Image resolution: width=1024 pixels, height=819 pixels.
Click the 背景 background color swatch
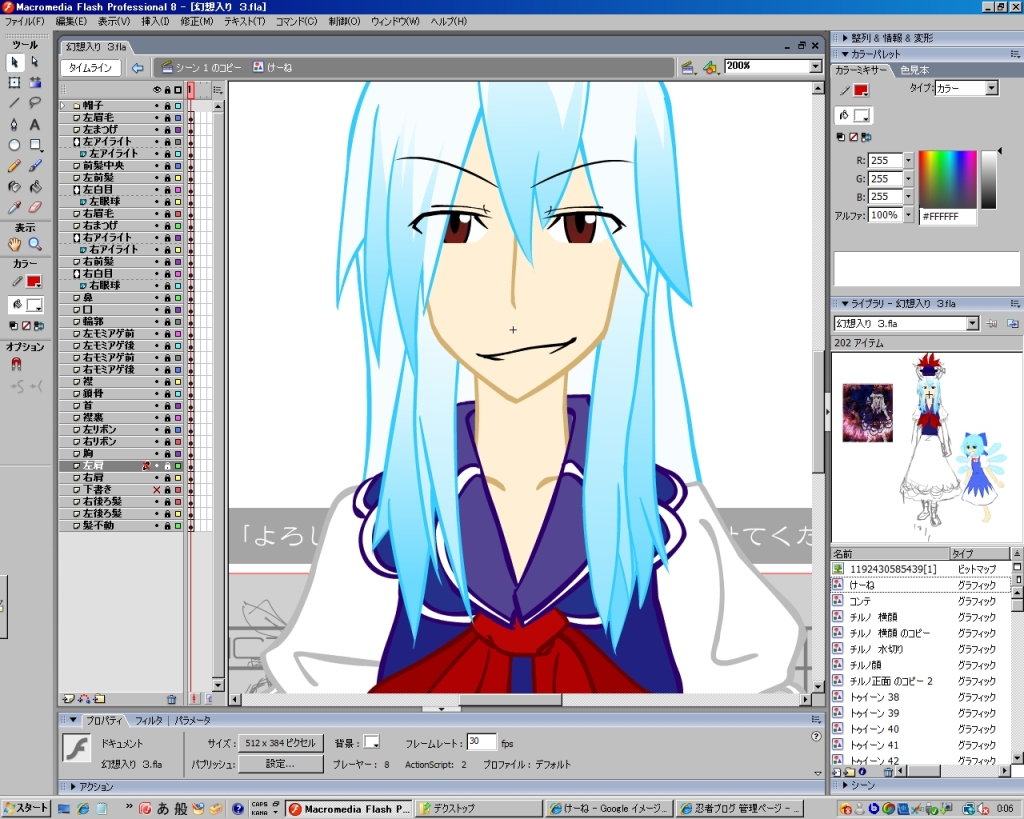pos(372,743)
